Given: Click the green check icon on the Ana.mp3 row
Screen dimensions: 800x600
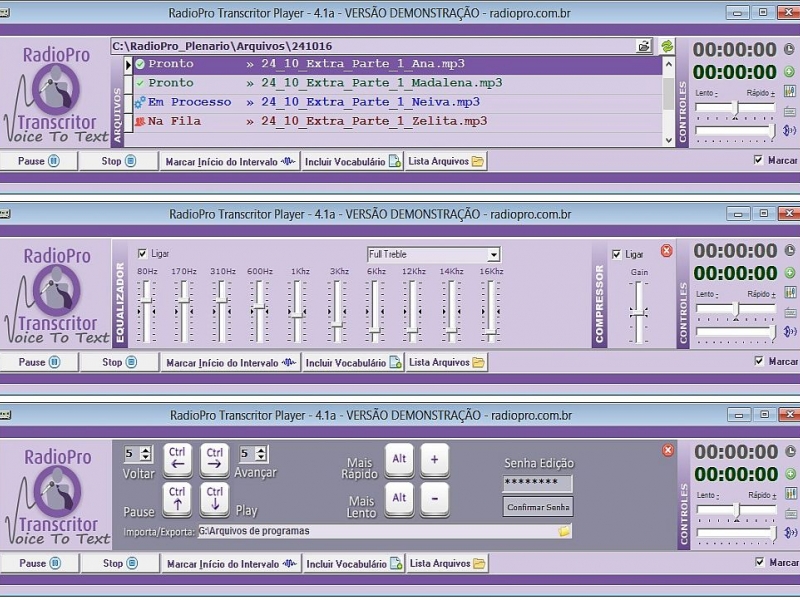Looking at the screenshot, I should [140, 64].
